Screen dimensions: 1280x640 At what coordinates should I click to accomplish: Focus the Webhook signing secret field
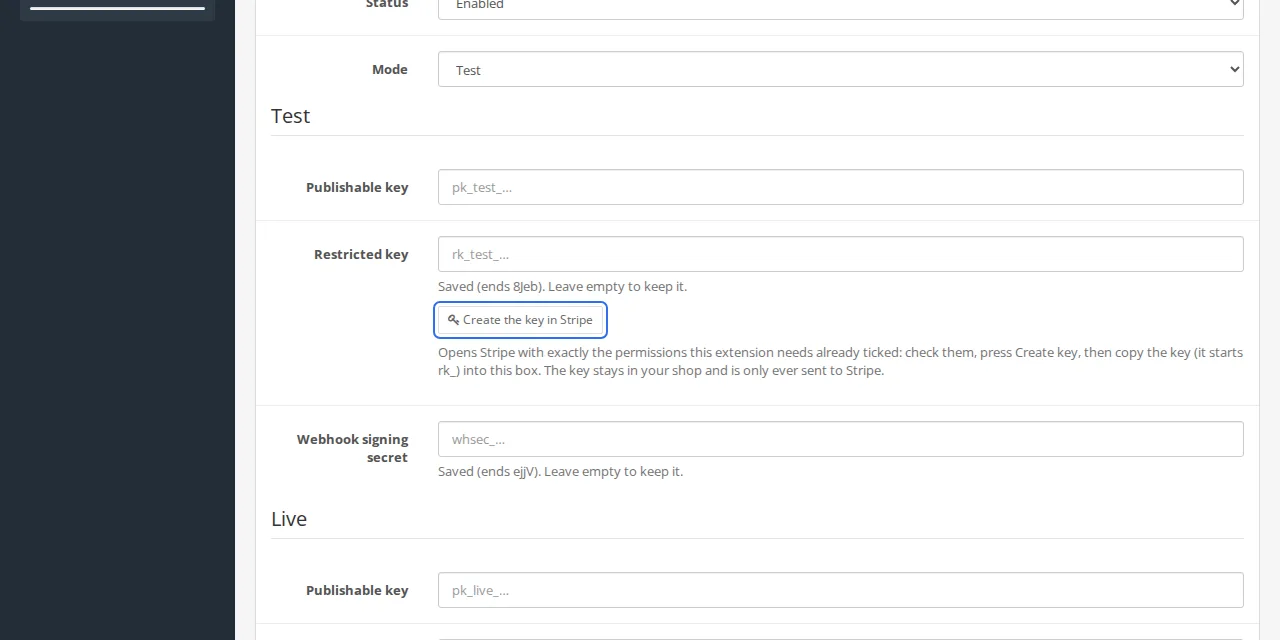[840, 439]
